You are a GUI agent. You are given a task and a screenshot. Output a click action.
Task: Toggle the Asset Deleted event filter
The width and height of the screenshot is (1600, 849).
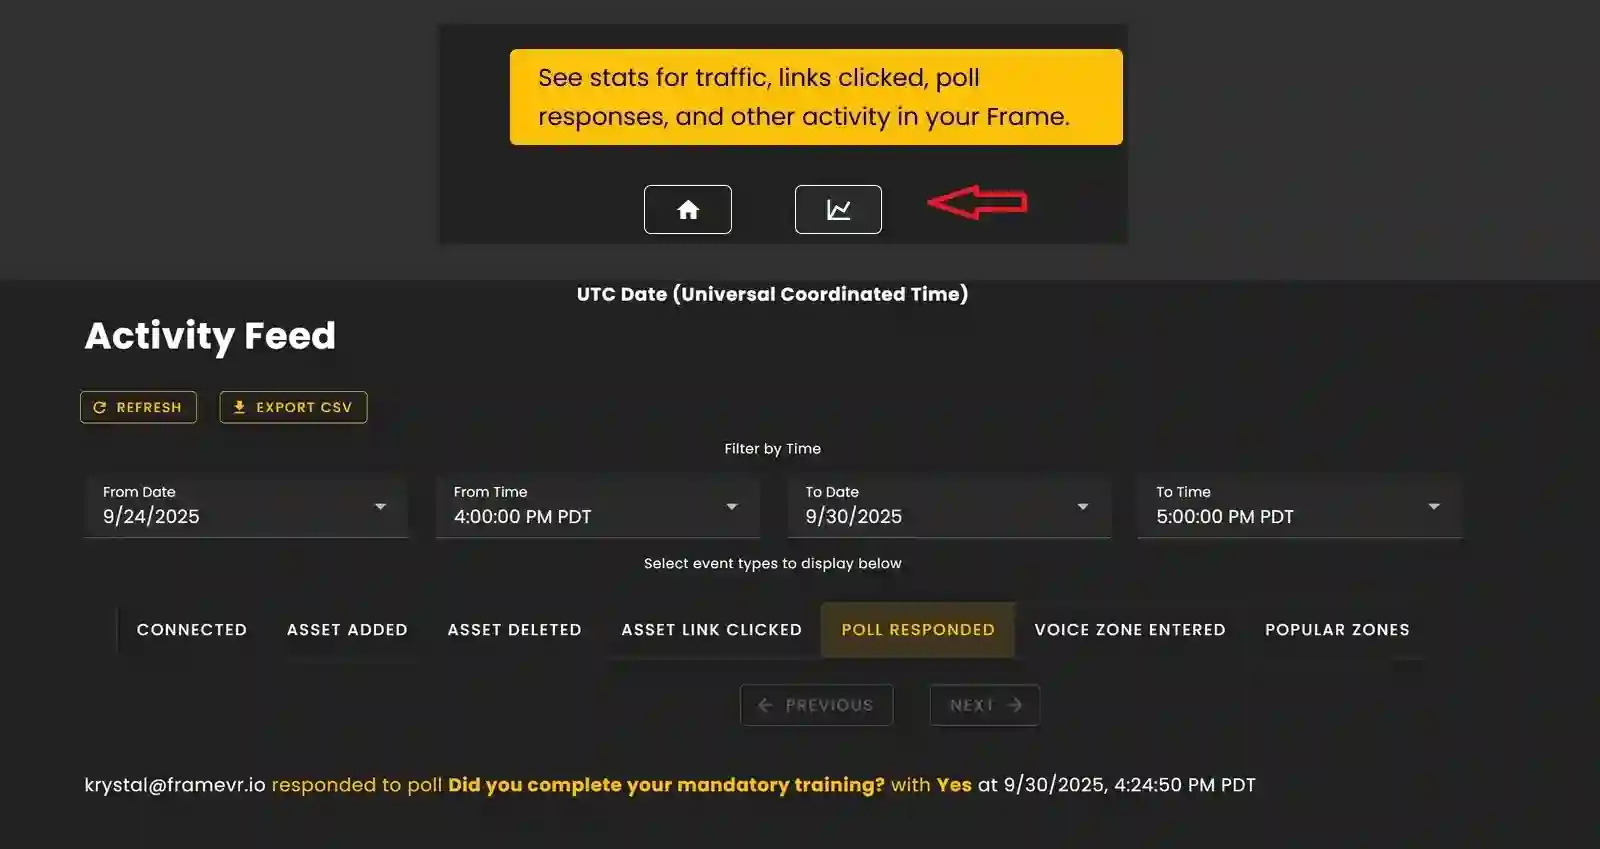pos(514,630)
